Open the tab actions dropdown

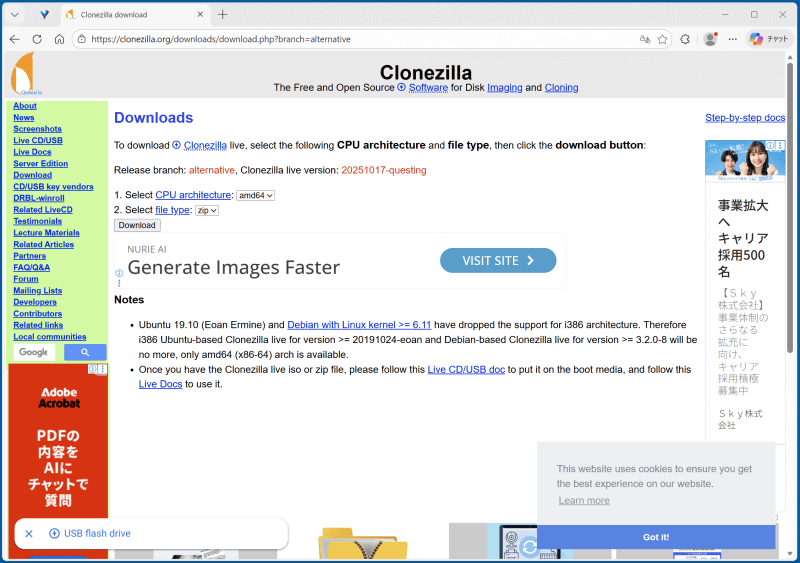coord(15,15)
